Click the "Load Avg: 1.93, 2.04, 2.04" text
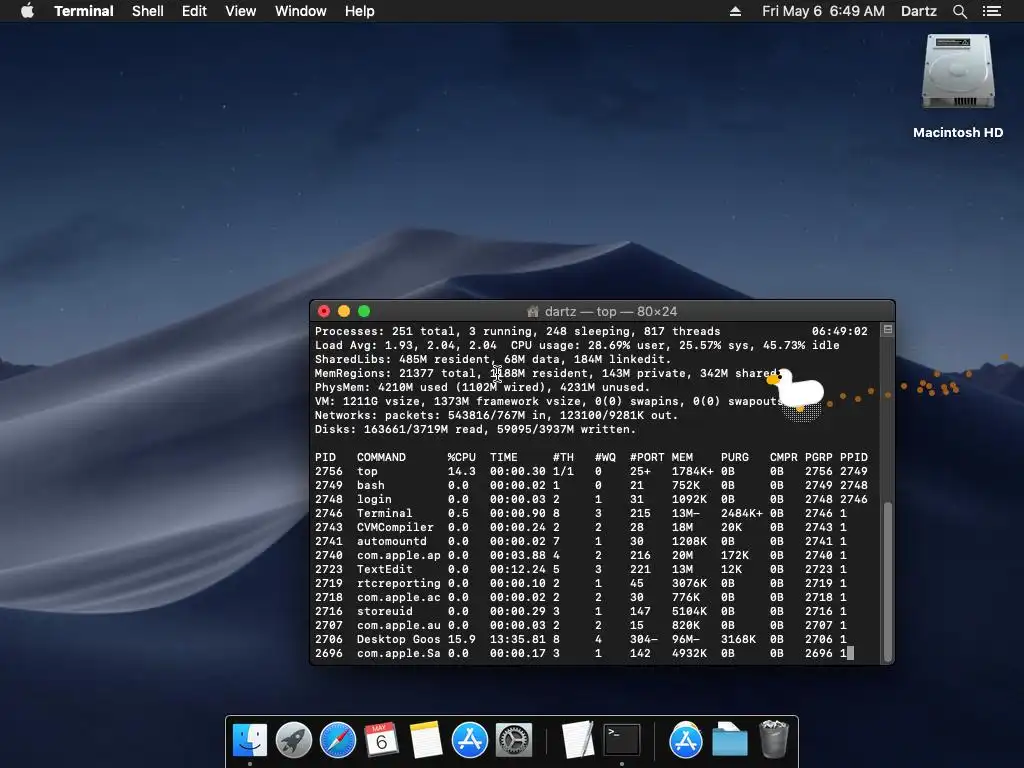 tap(406, 345)
